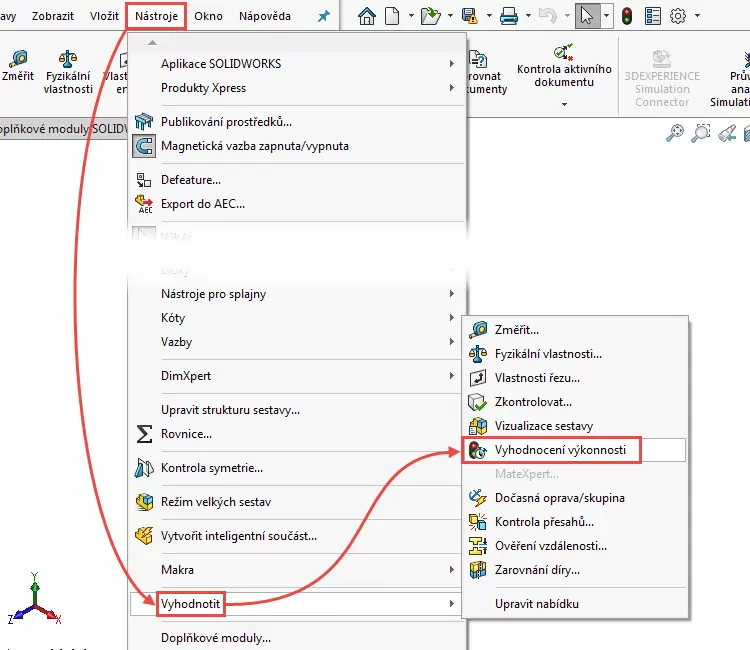This screenshot has width=750, height=650.
Task: Expand Makra submenu
Action: coord(297,570)
